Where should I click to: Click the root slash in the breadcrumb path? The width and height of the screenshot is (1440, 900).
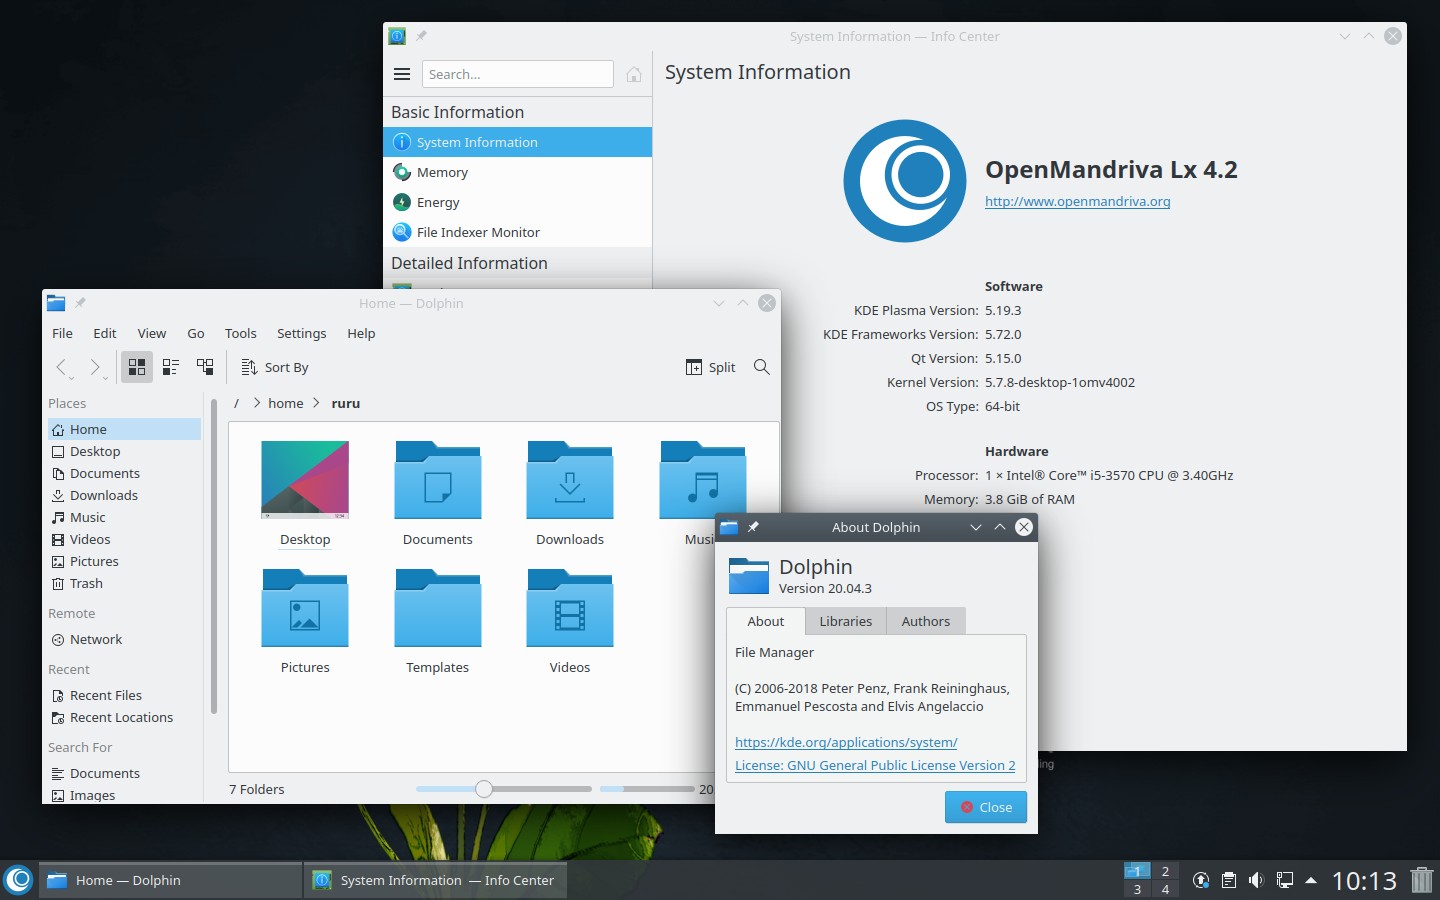pyautogui.click(x=236, y=403)
